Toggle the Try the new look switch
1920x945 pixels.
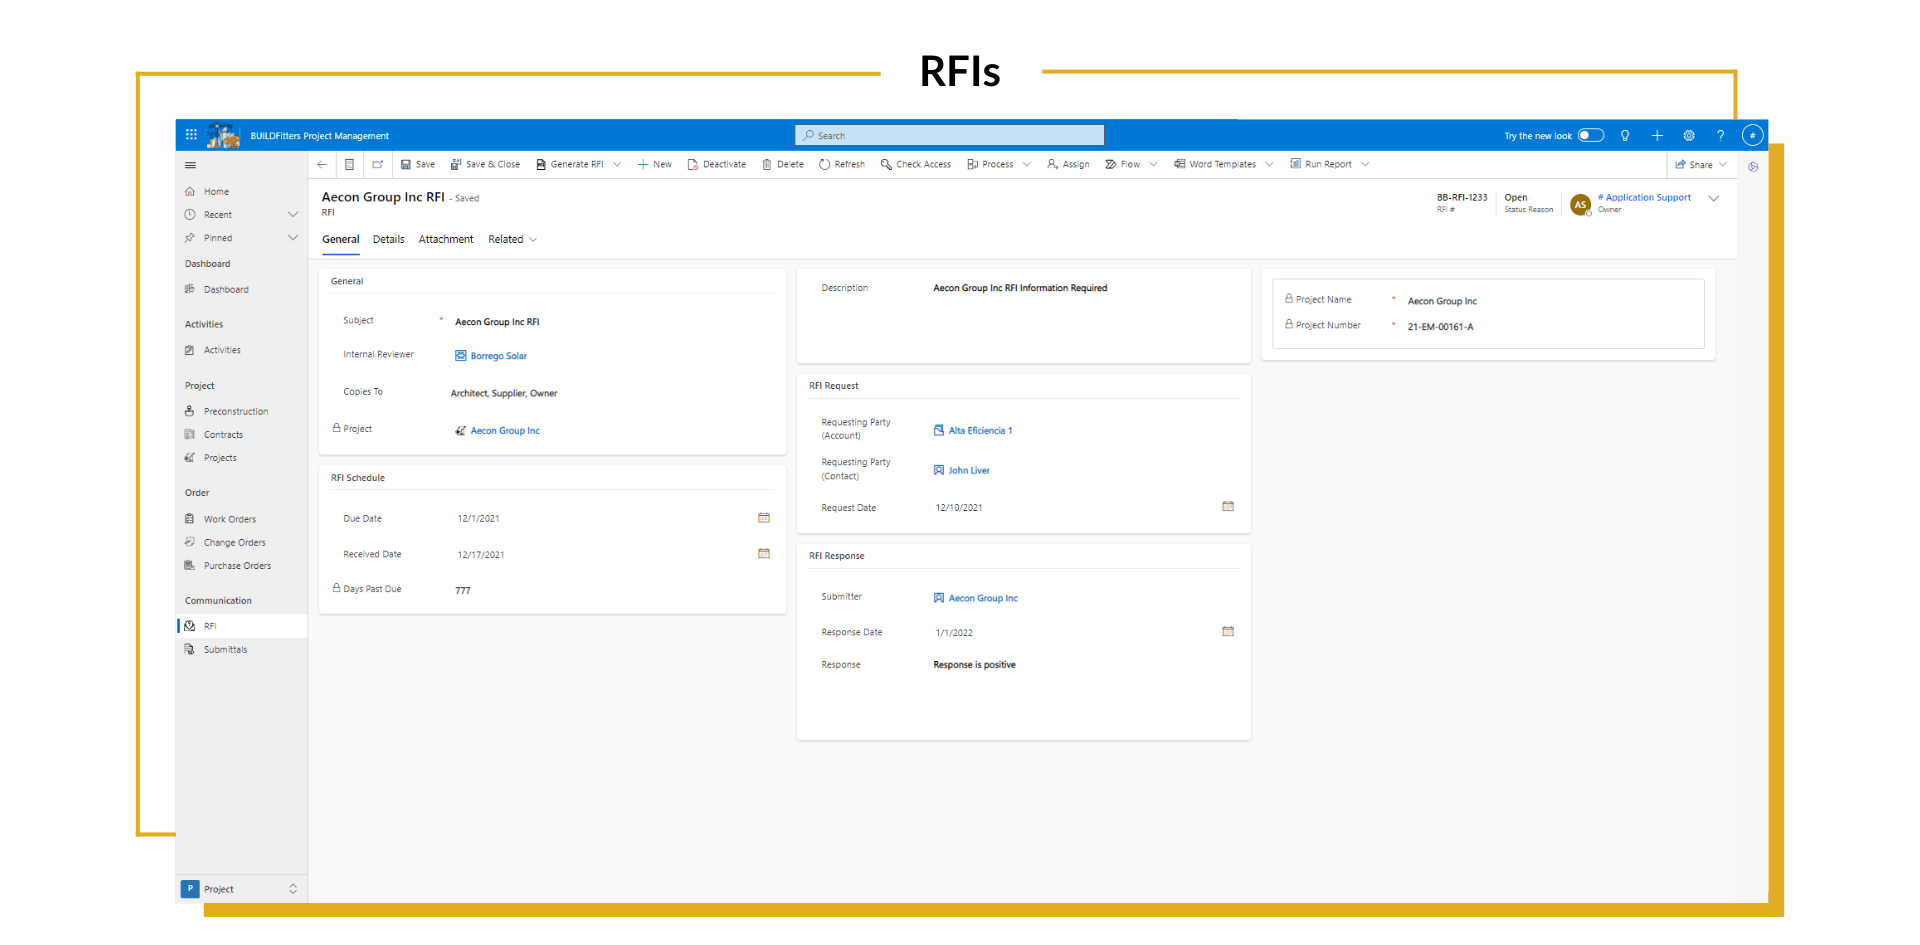1589,135
